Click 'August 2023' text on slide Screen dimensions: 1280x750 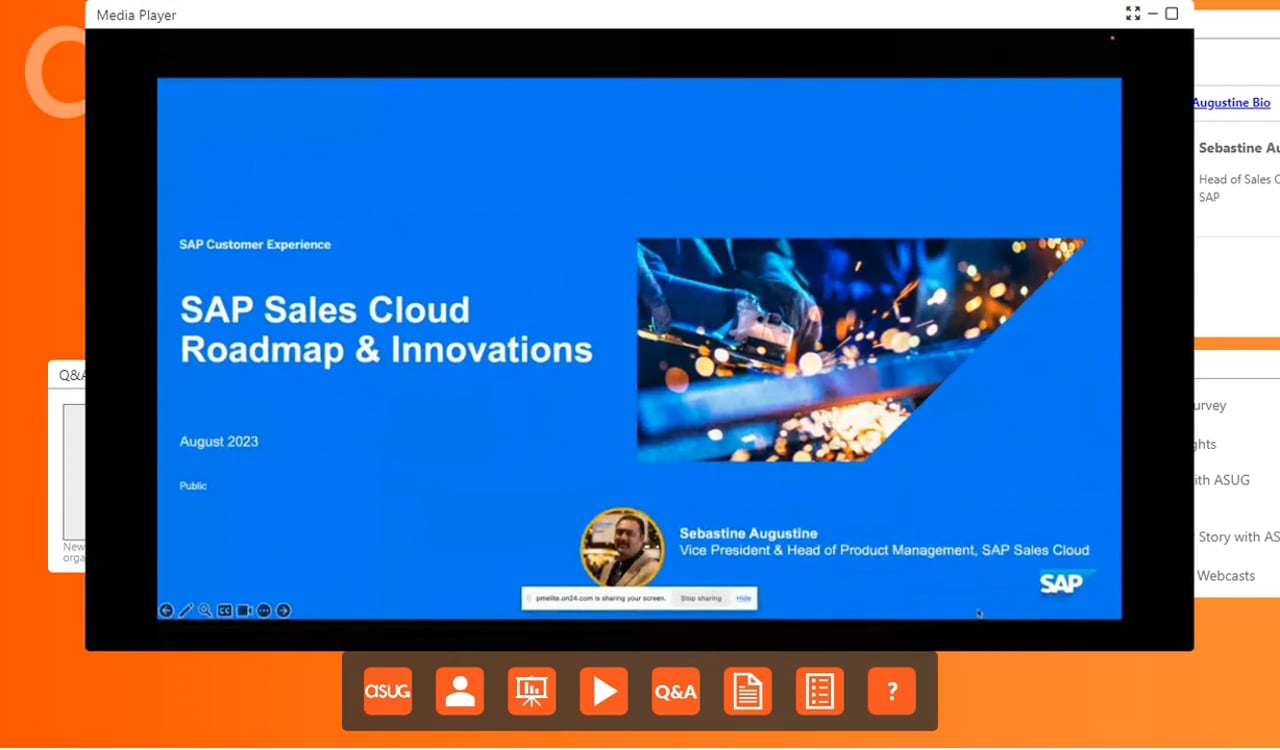pyautogui.click(x=219, y=441)
